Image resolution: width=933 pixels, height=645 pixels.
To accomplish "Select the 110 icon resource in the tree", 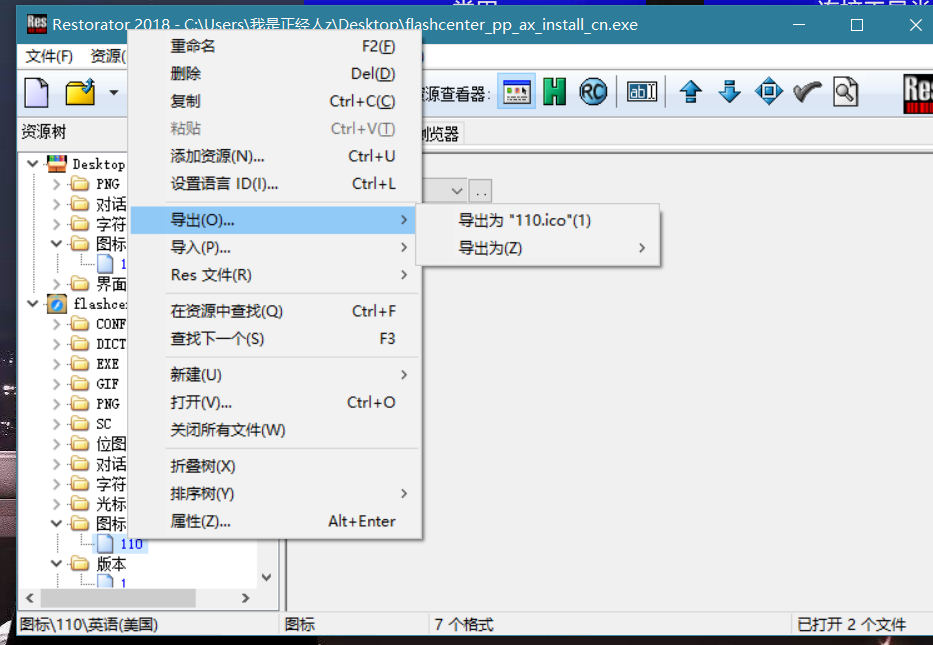I will pyautogui.click(x=131, y=544).
